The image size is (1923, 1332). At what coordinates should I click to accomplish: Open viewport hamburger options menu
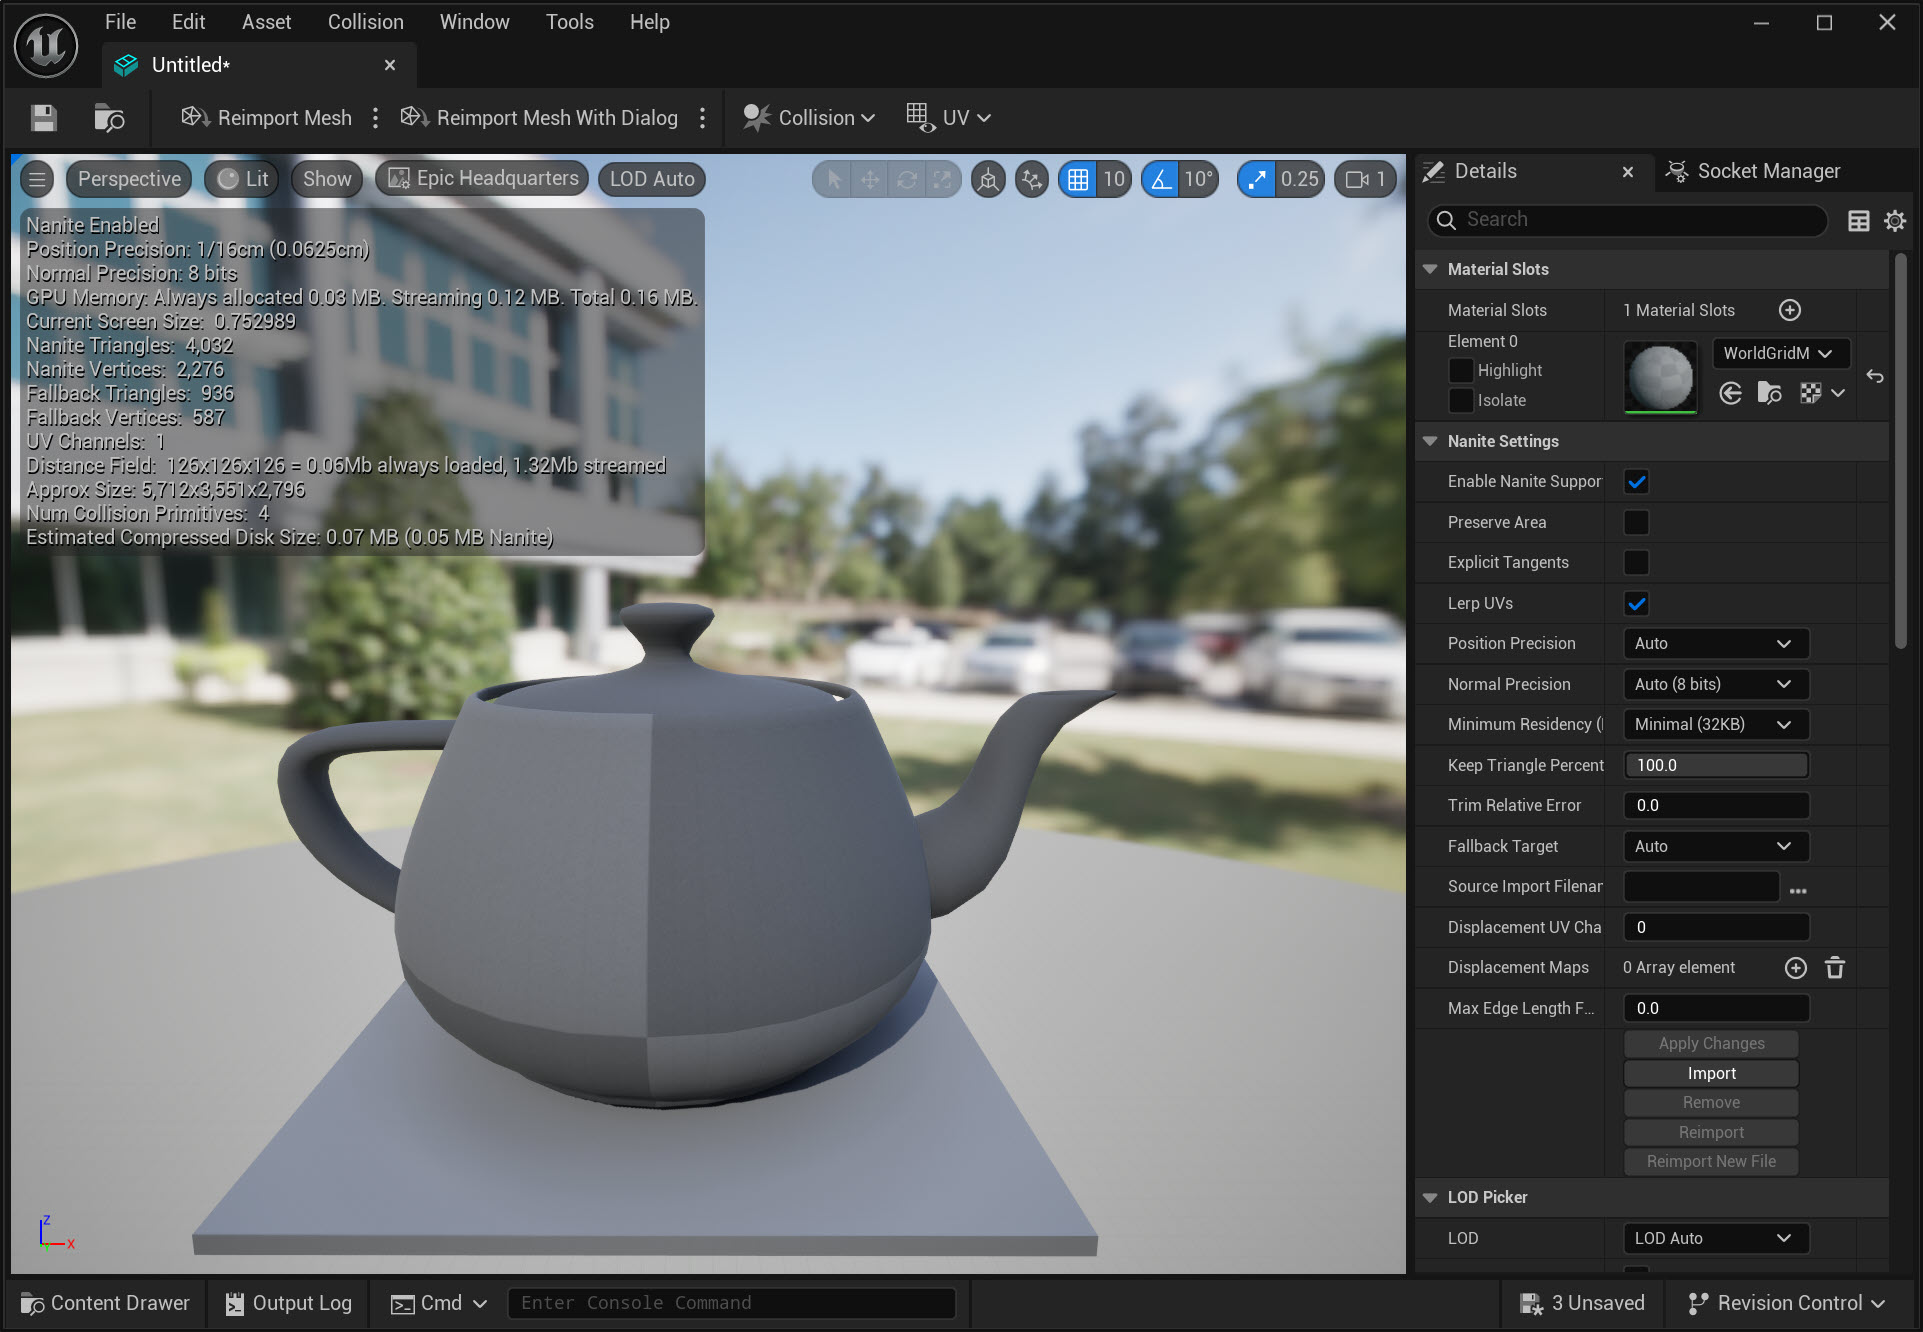[x=38, y=179]
